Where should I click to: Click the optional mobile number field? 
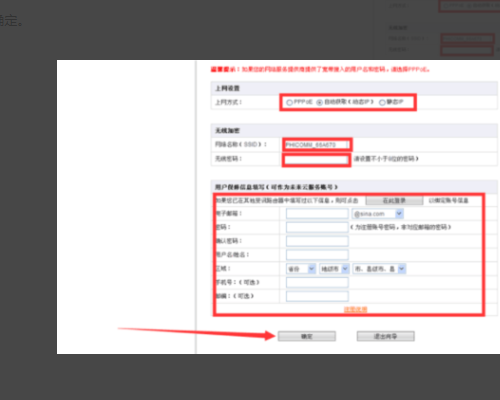coord(317,283)
